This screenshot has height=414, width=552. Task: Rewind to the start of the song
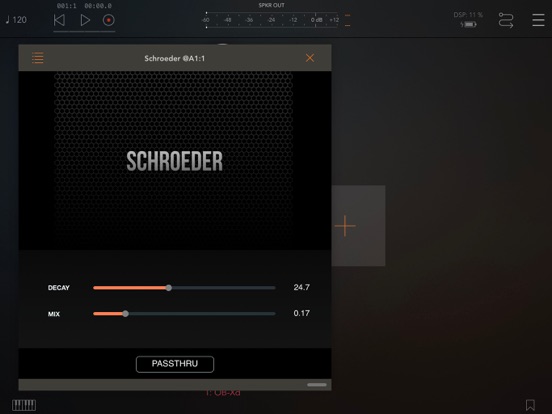pyautogui.click(x=59, y=20)
